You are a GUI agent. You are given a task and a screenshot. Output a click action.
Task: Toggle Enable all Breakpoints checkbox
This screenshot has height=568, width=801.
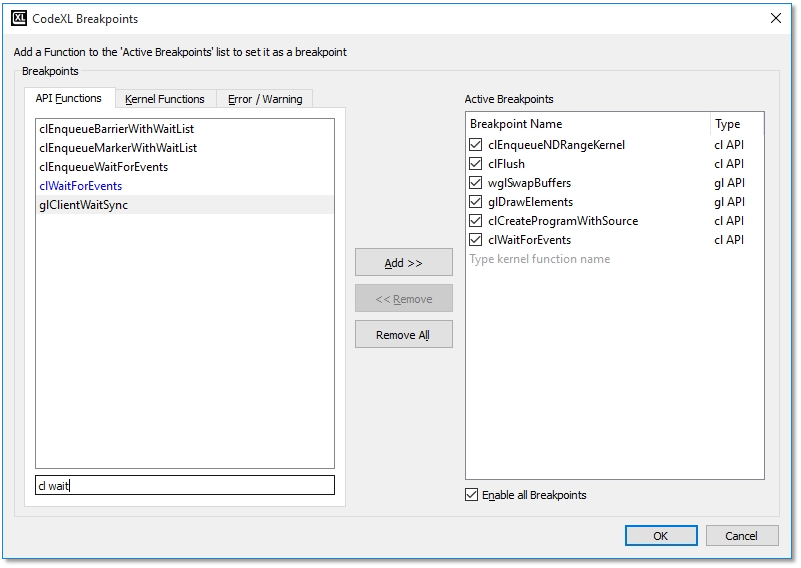472,494
